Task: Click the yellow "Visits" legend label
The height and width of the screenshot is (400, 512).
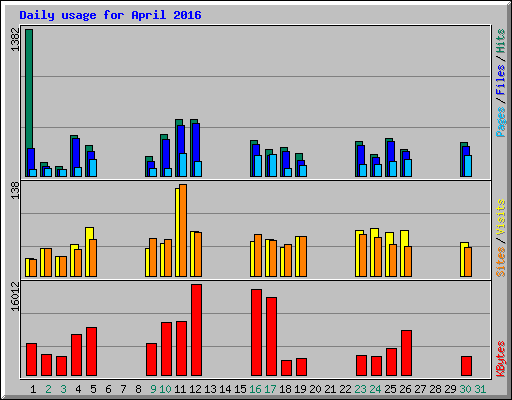Action: point(500,217)
